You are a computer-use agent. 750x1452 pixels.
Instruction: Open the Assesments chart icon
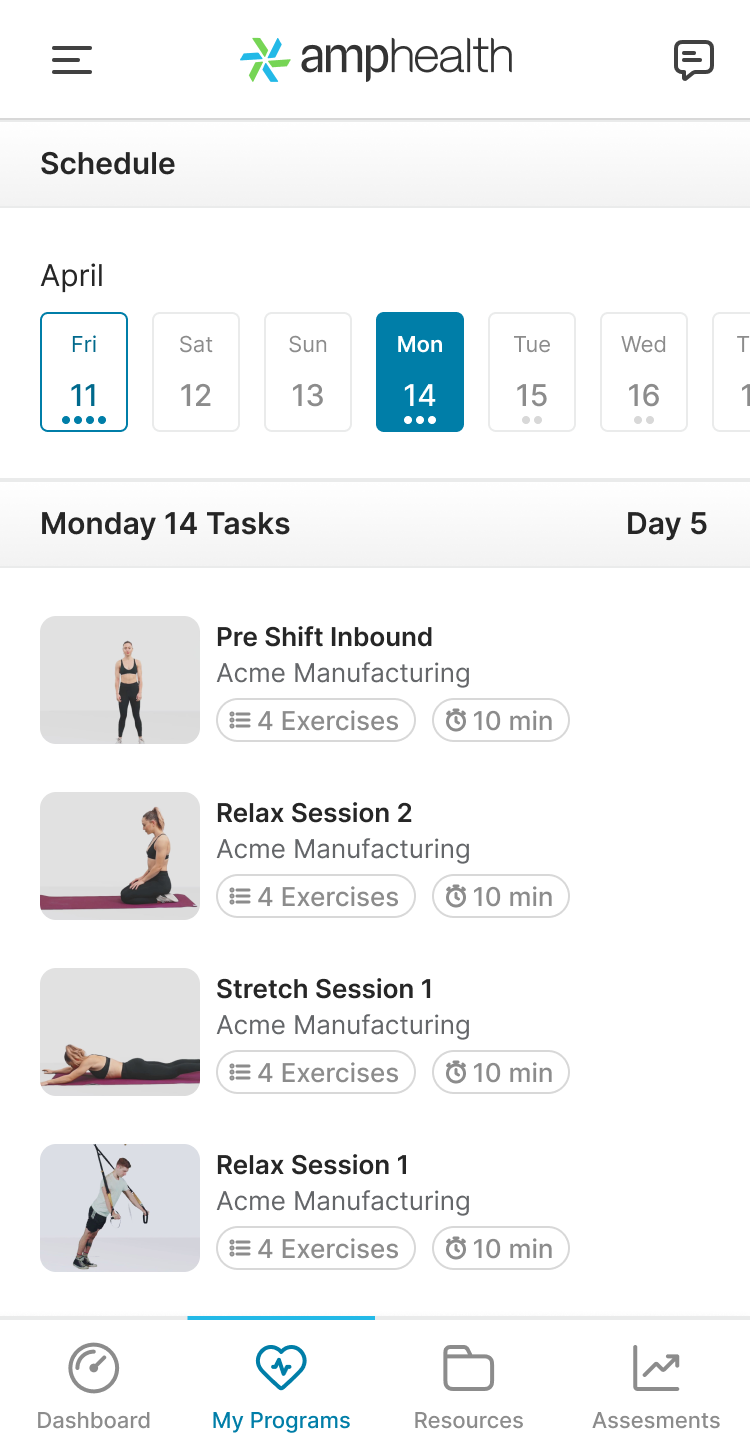[x=656, y=1369]
